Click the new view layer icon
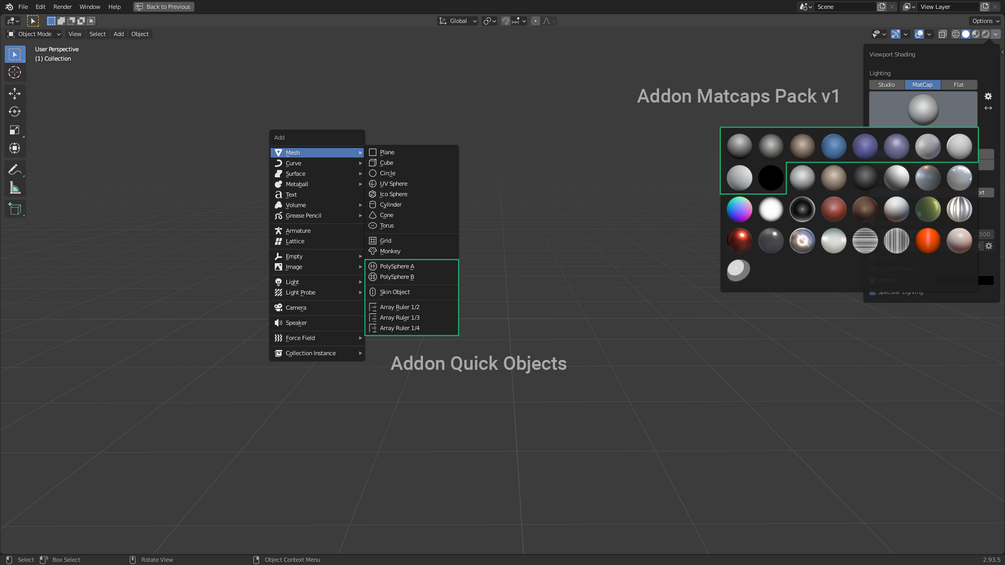The width and height of the screenshot is (1005, 565). pos(984,6)
